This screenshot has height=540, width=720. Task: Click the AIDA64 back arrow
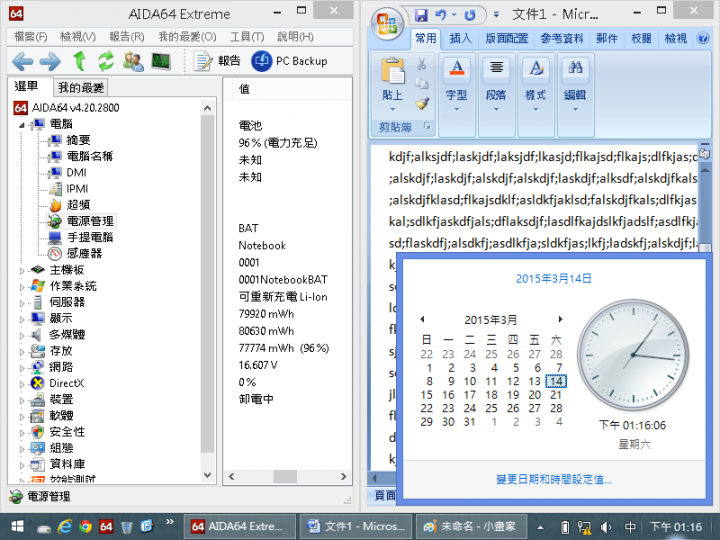coord(22,61)
